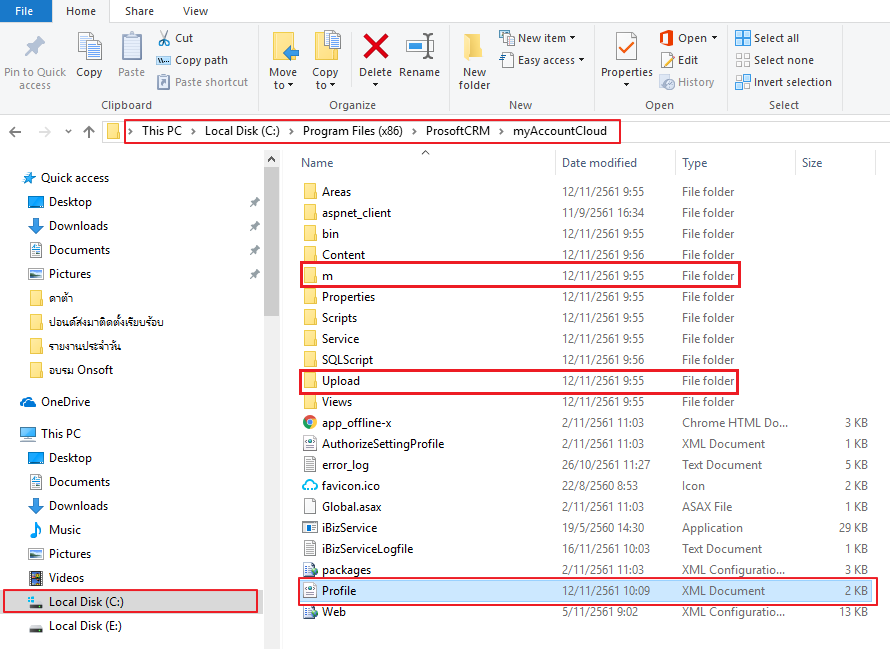
Task: Select the Profile XML document
Action: coord(587,591)
